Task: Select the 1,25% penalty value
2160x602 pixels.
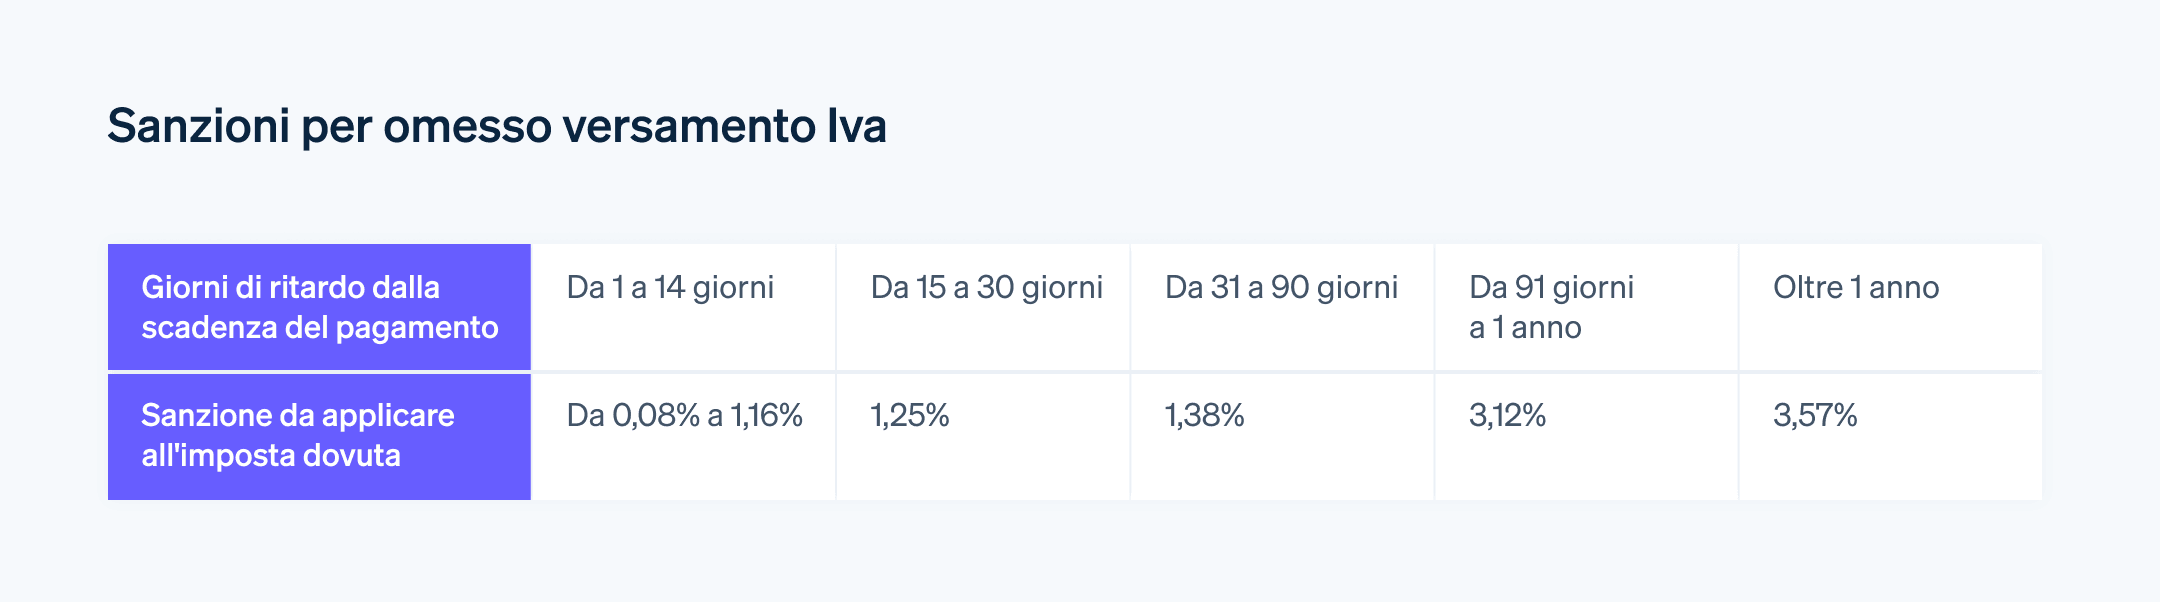Action: pyautogui.click(x=910, y=415)
